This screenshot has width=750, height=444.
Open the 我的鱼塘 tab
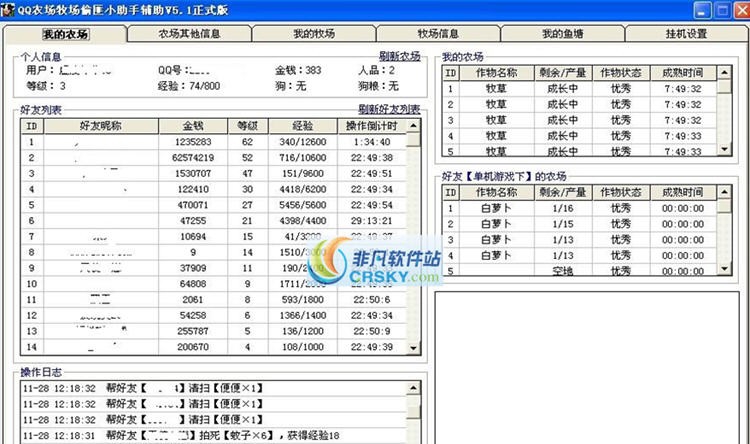coord(562,34)
